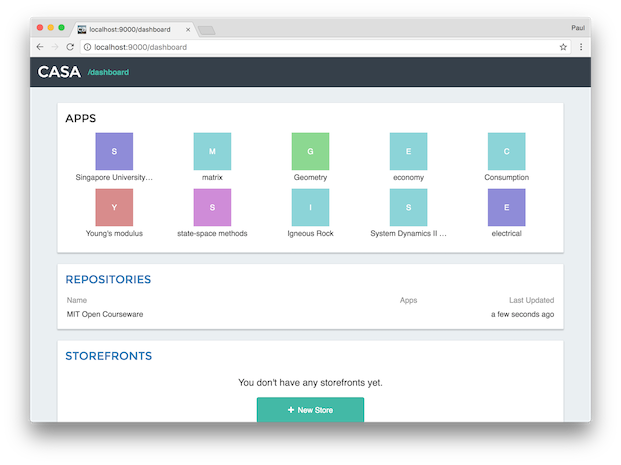Open the Singapore University app tile

(114, 152)
